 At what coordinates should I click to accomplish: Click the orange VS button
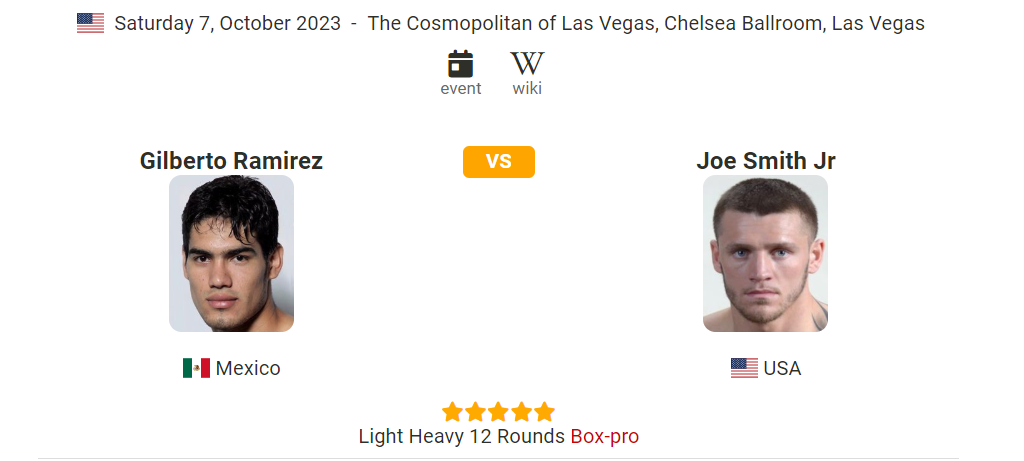[x=499, y=162]
